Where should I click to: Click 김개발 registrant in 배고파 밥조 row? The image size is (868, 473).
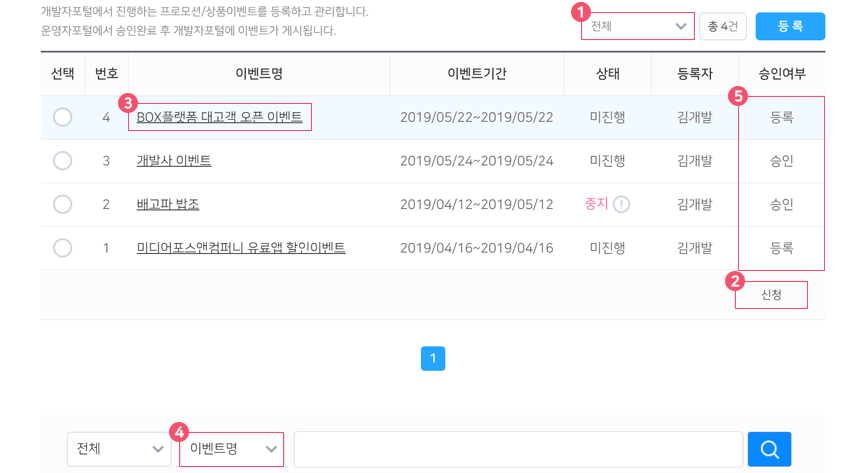pyautogui.click(x=695, y=204)
